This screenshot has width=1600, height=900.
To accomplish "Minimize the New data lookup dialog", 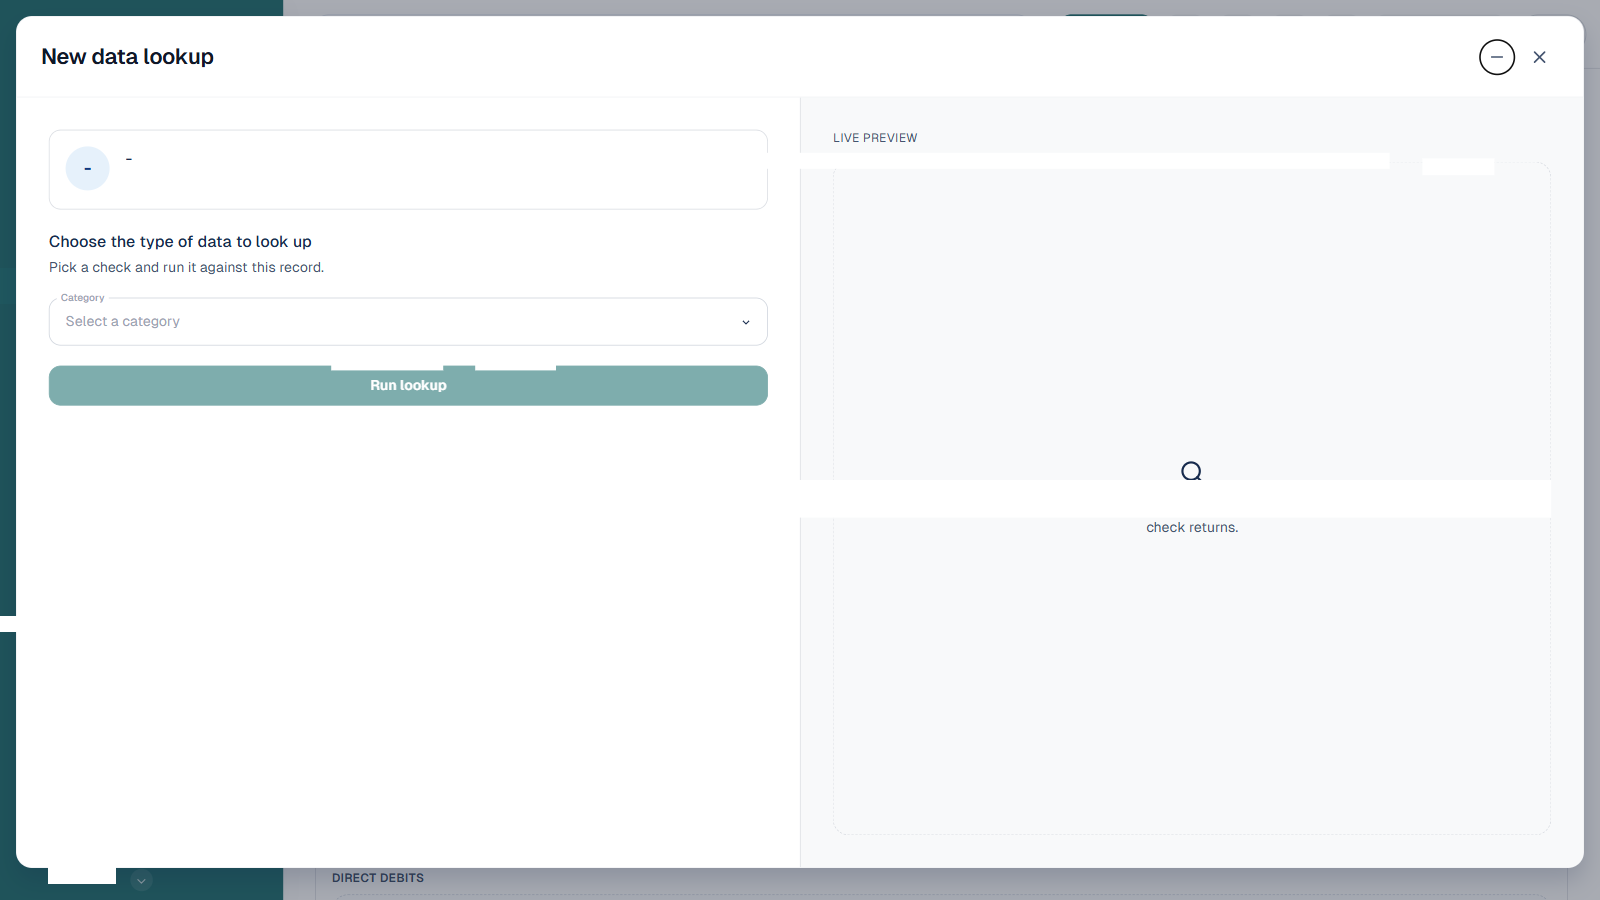I will (1497, 57).
